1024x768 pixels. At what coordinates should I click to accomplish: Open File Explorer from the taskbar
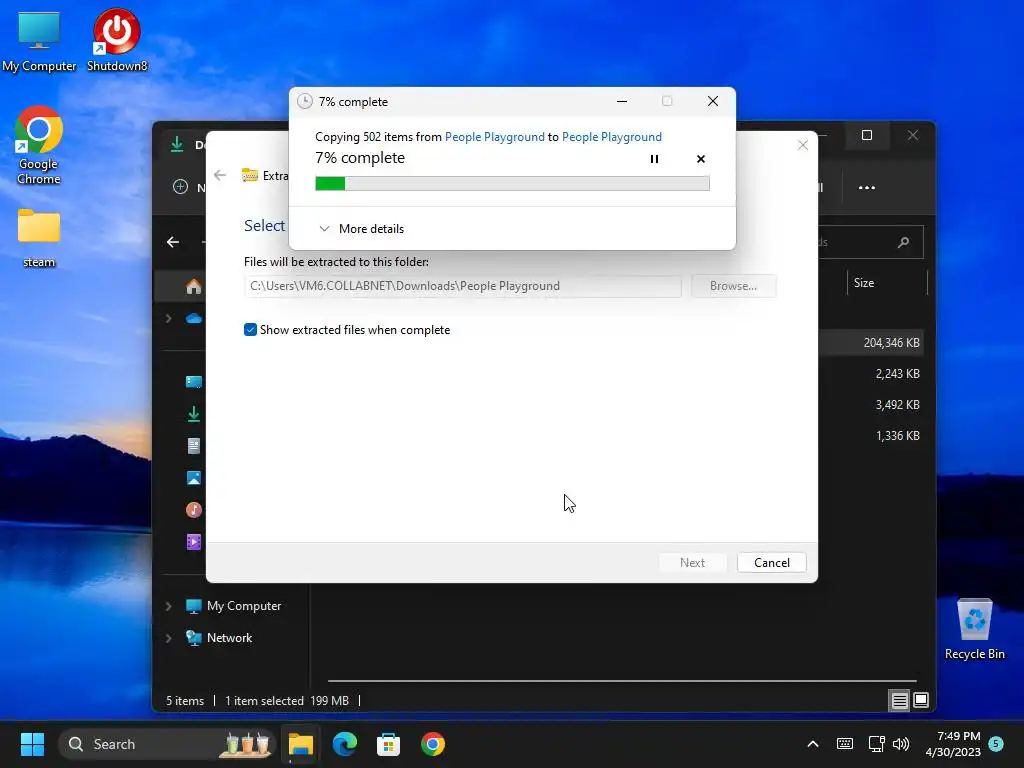pyautogui.click(x=300, y=744)
